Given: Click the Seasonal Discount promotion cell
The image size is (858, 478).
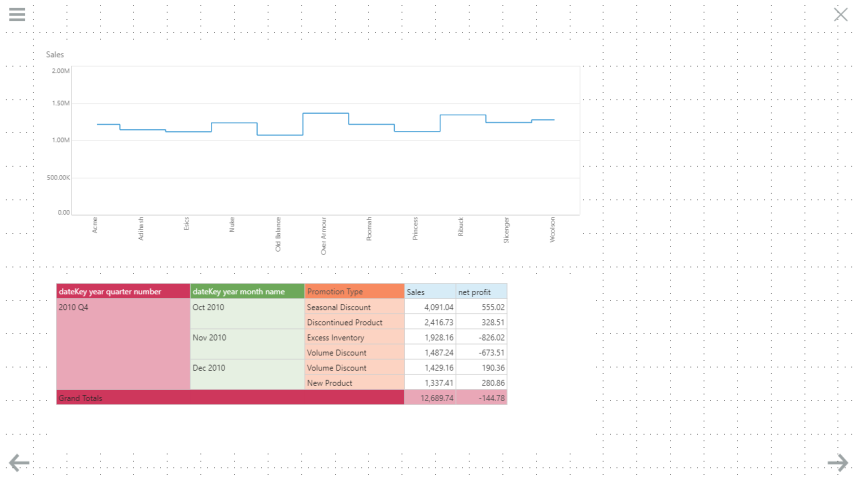Looking at the screenshot, I should (x=339, y=308).
